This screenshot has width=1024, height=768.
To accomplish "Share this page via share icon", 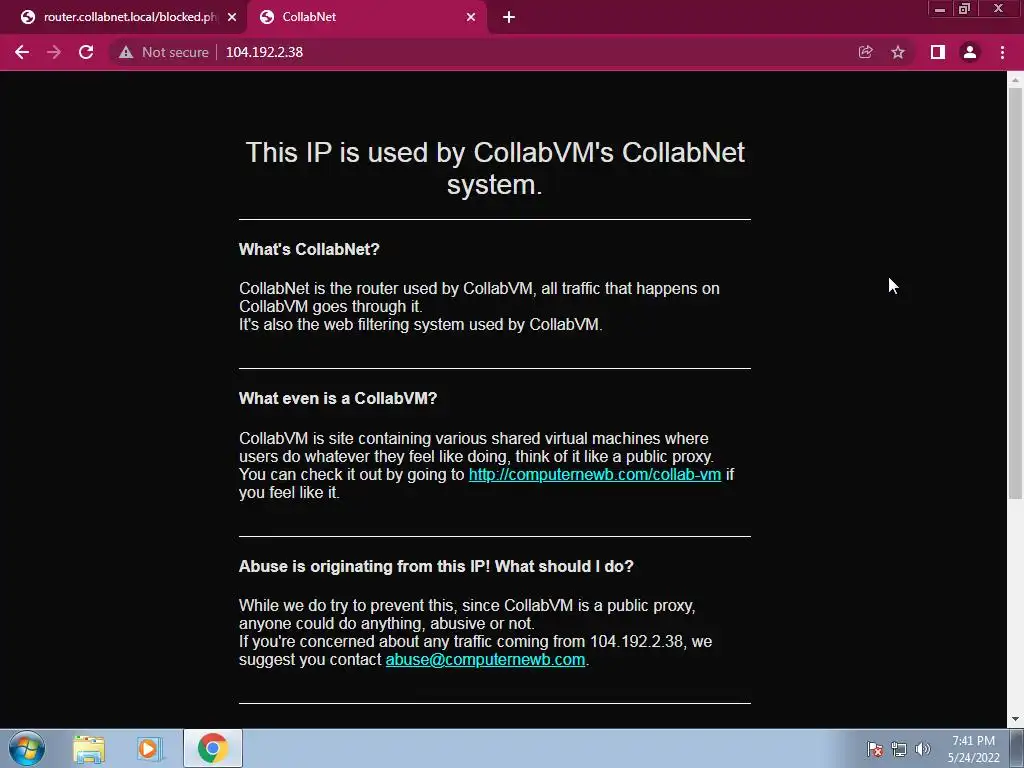I will (x=865, y=52).
